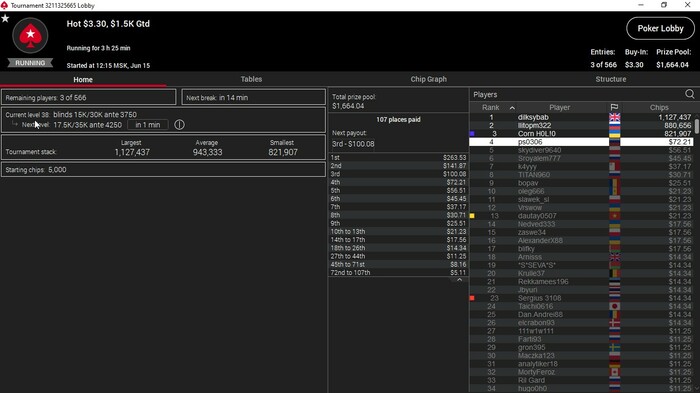Select player AlexanderX88
Screen dimensions: 700x393
point(581,240)
